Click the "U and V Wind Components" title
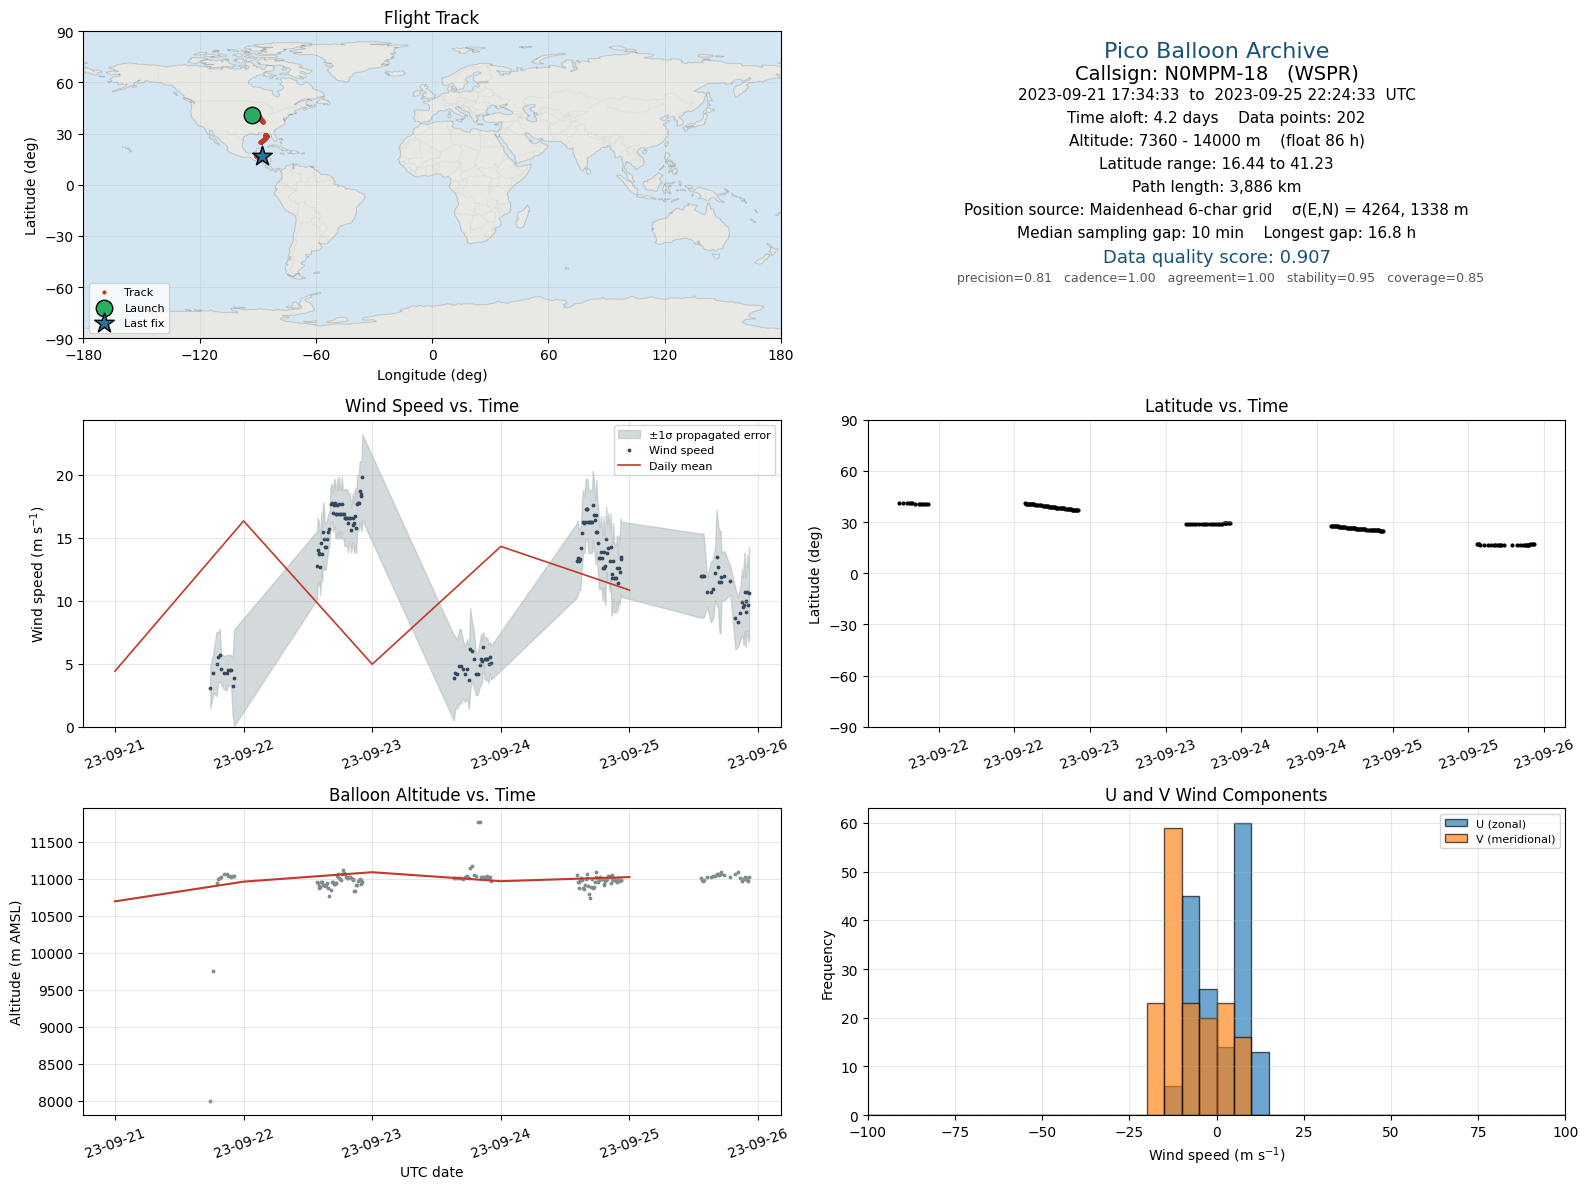 point(1216,795)
